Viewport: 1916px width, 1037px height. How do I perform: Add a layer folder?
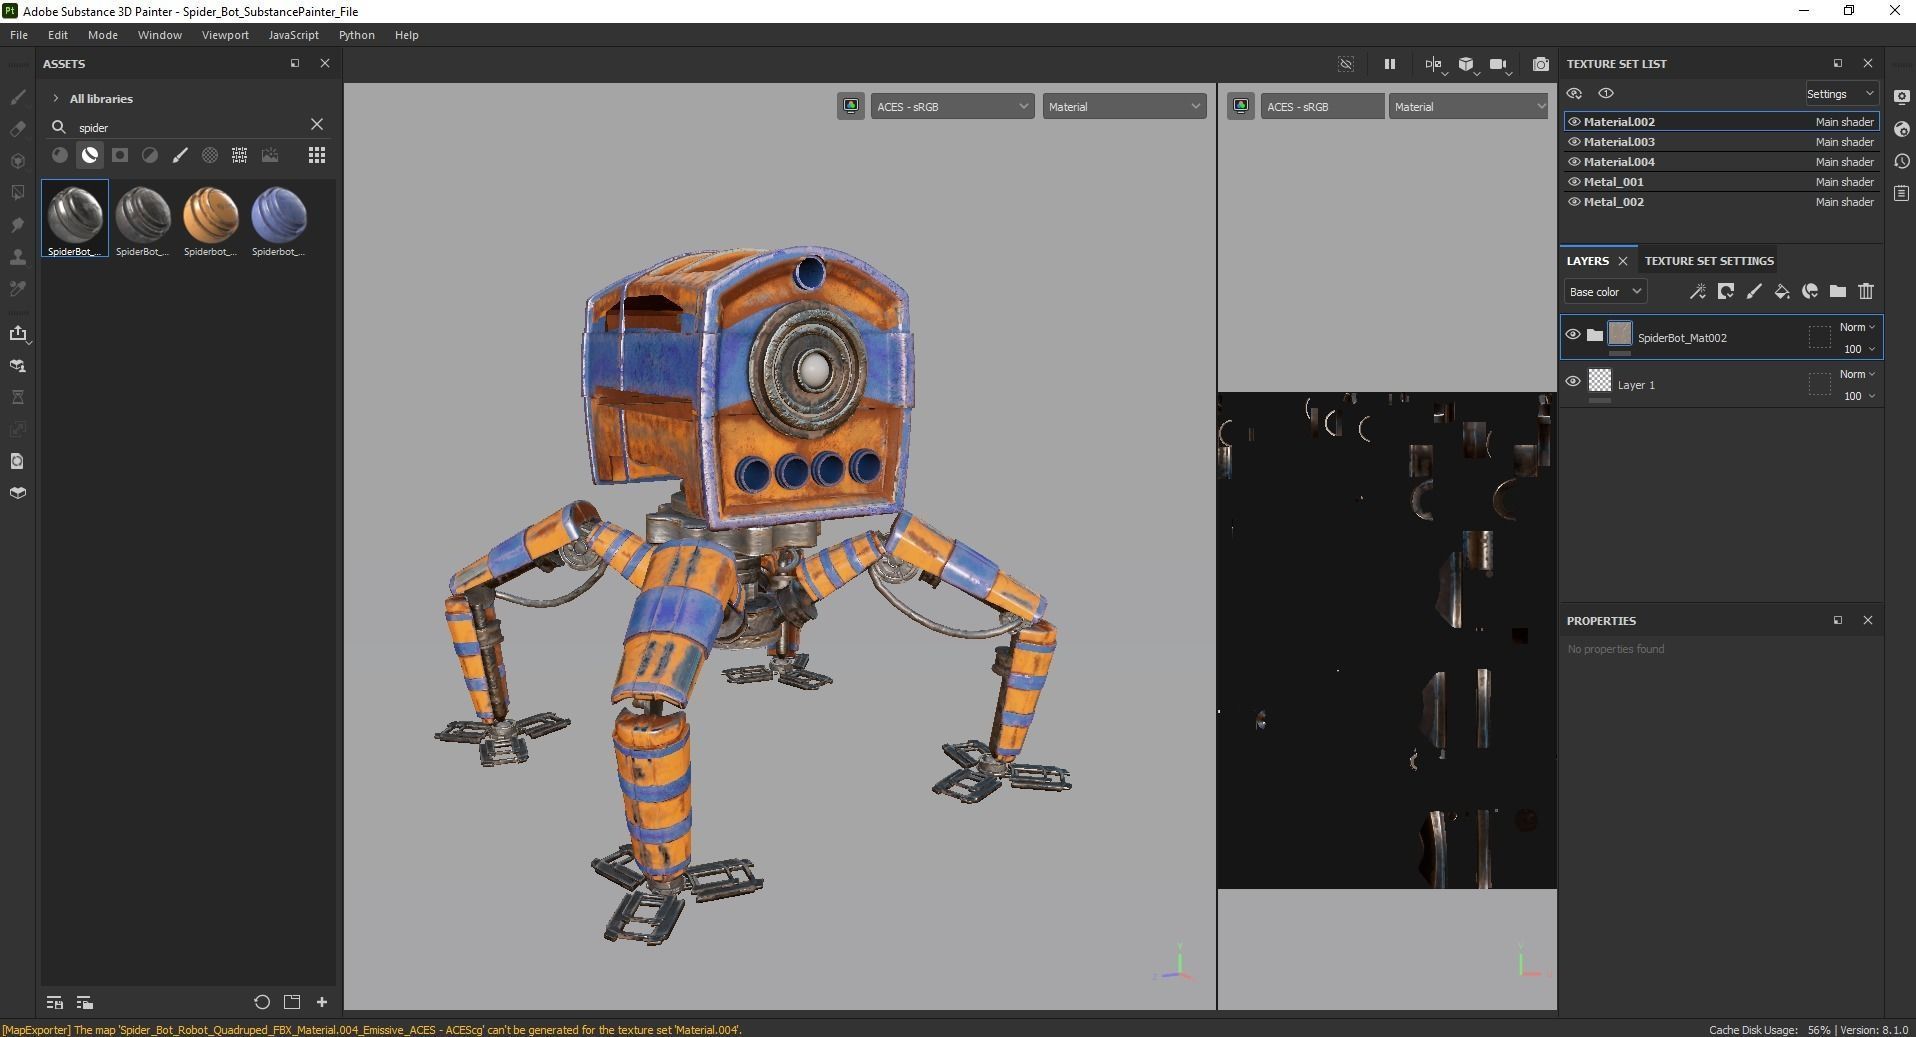[x=1837, y=292]
